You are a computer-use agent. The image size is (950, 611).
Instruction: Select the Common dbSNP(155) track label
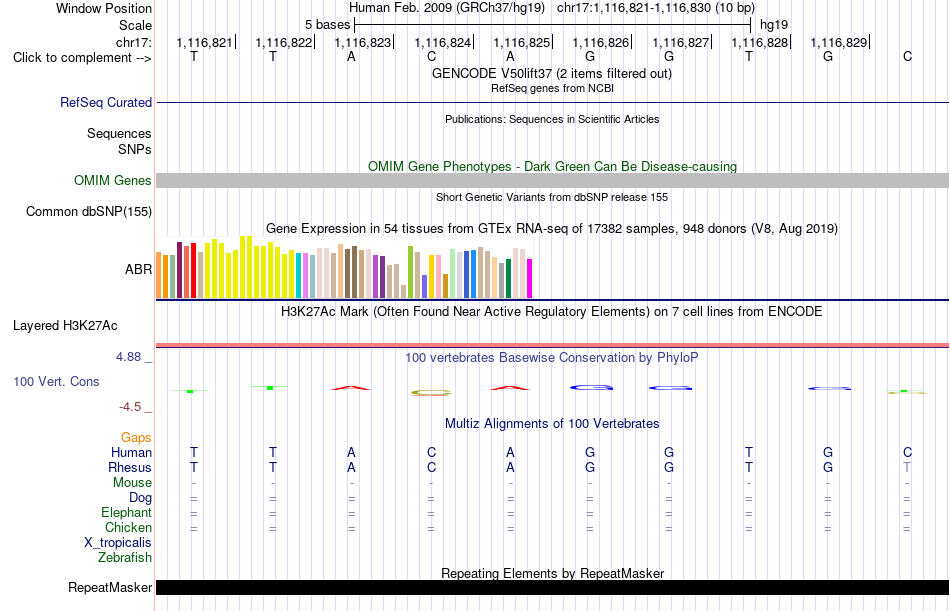point(89,212)
